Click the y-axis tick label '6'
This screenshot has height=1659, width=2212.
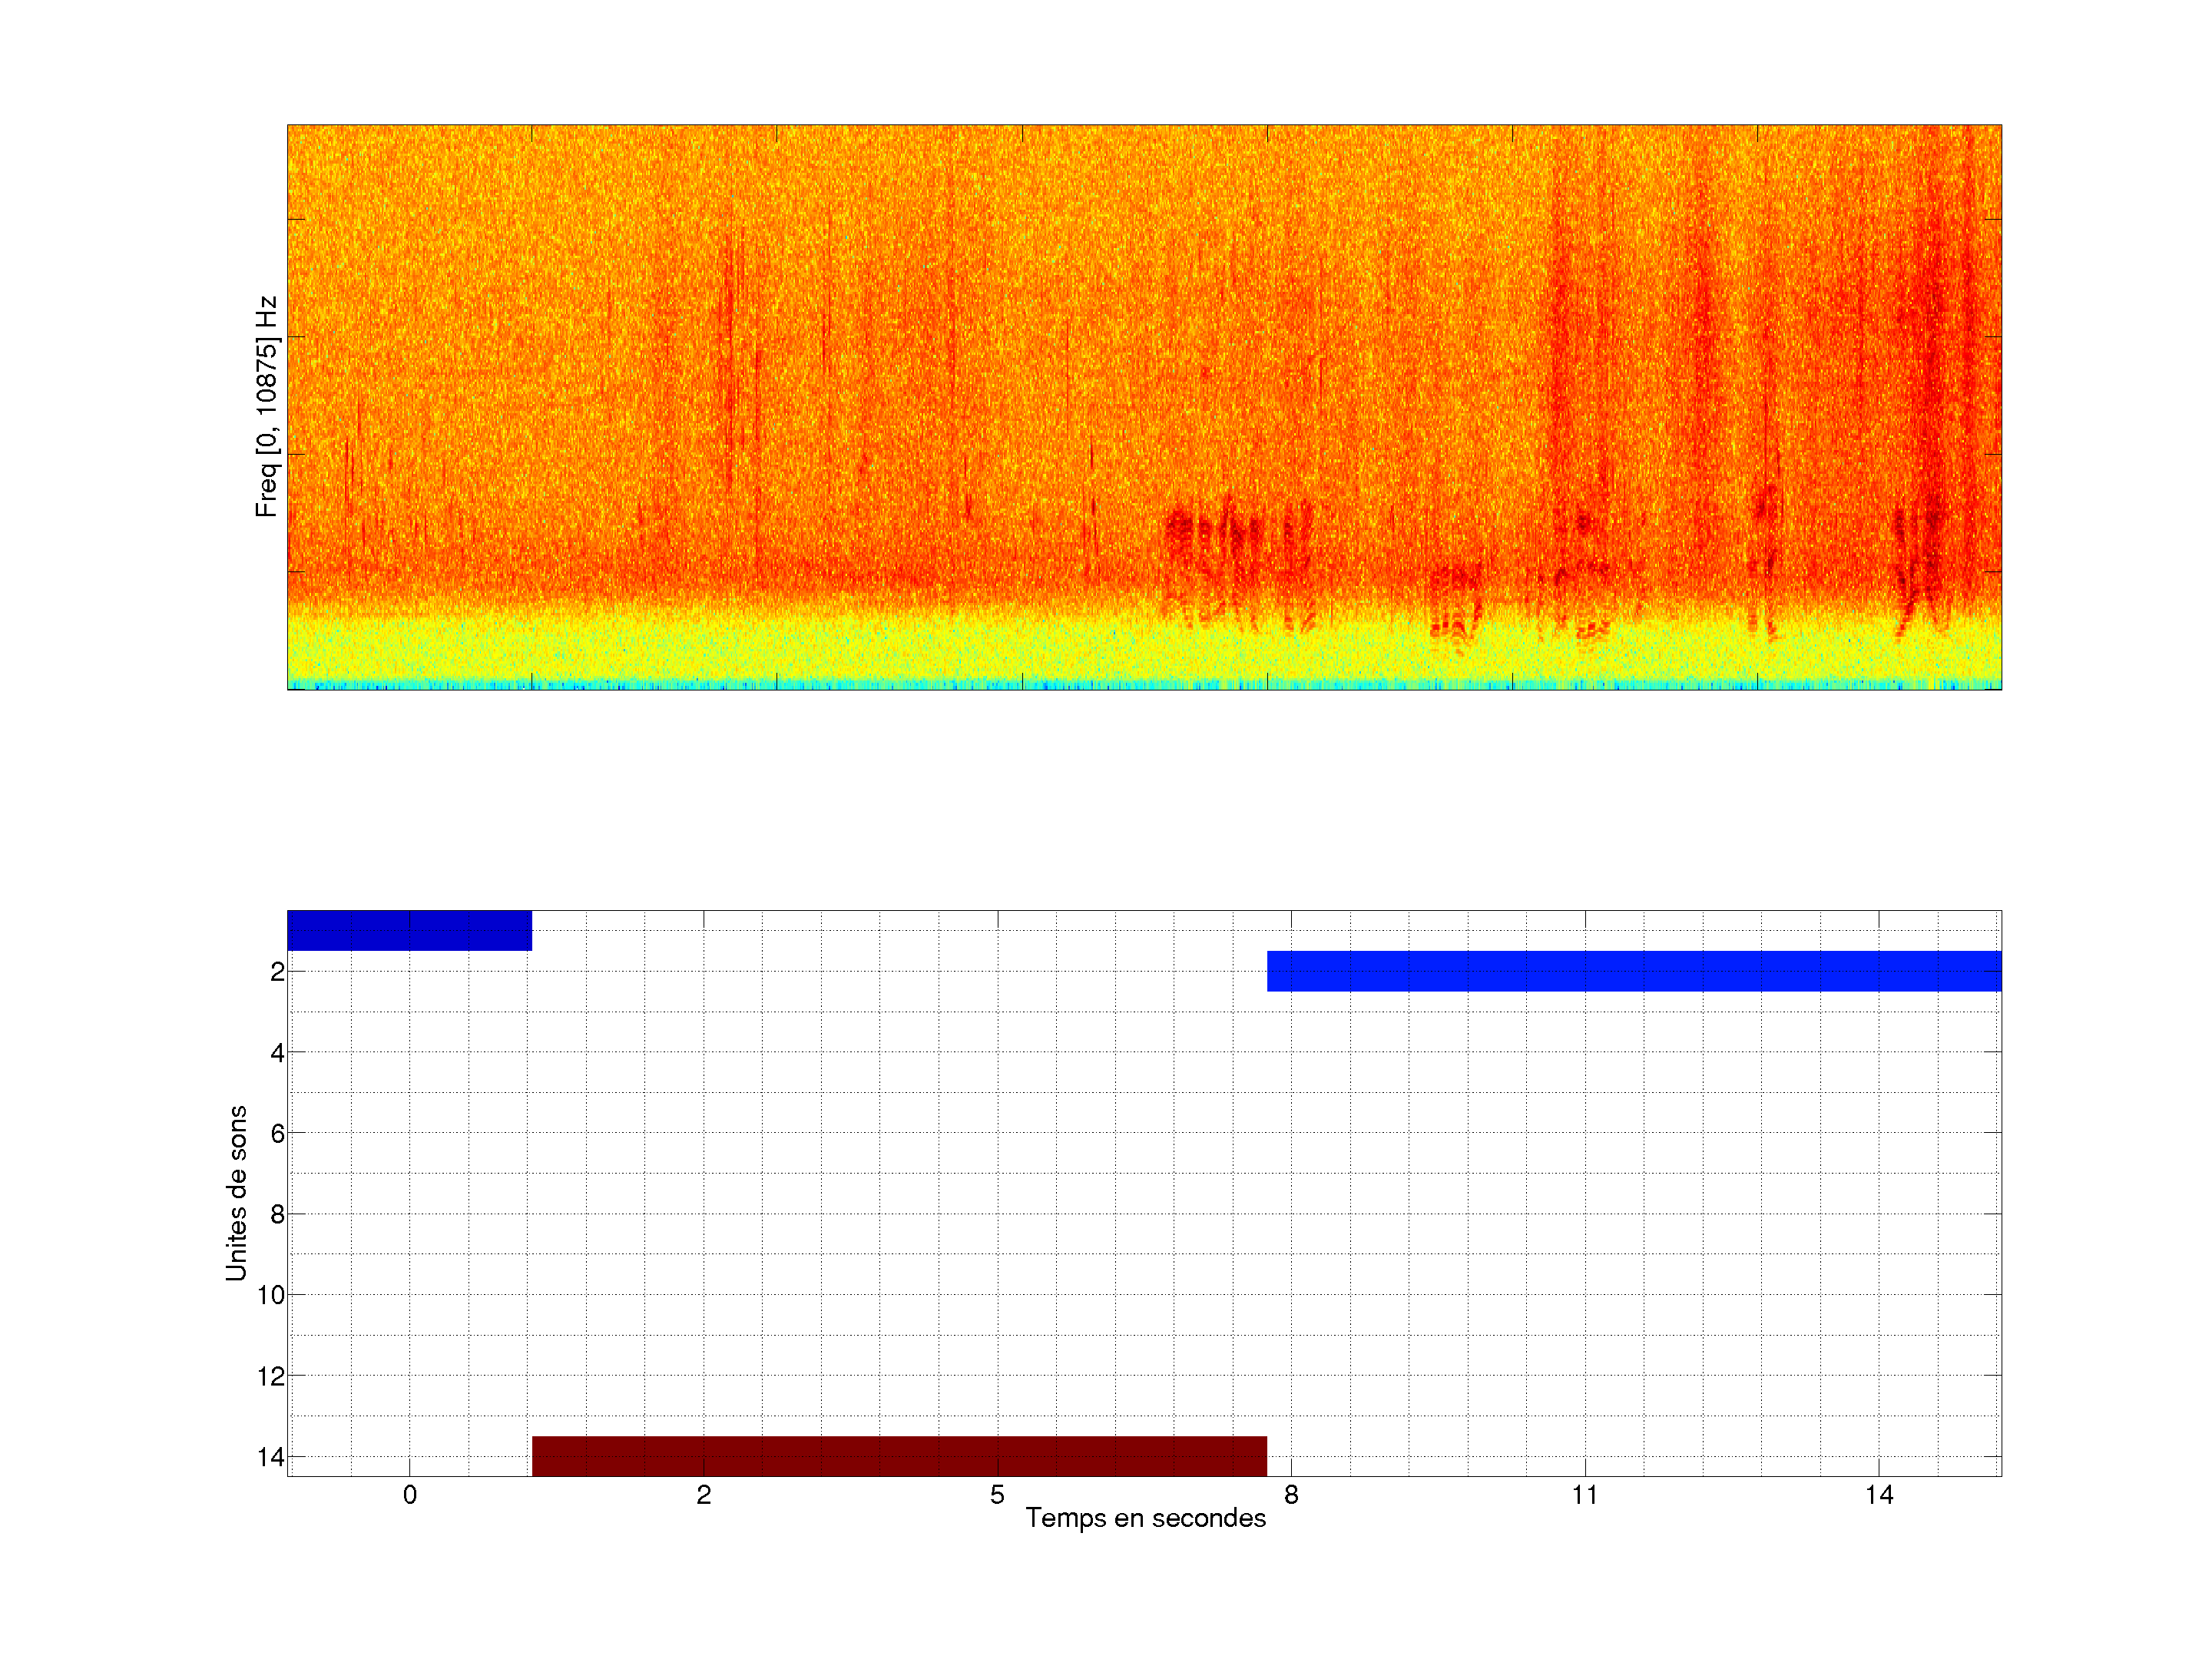tap(277, 1133)
